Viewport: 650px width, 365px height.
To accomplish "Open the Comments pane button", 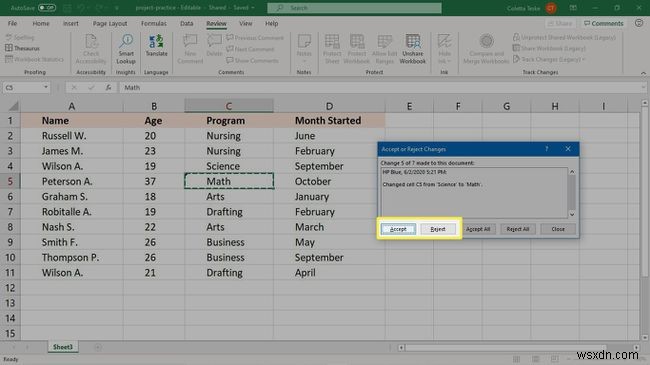I will [x=604, y=24].
